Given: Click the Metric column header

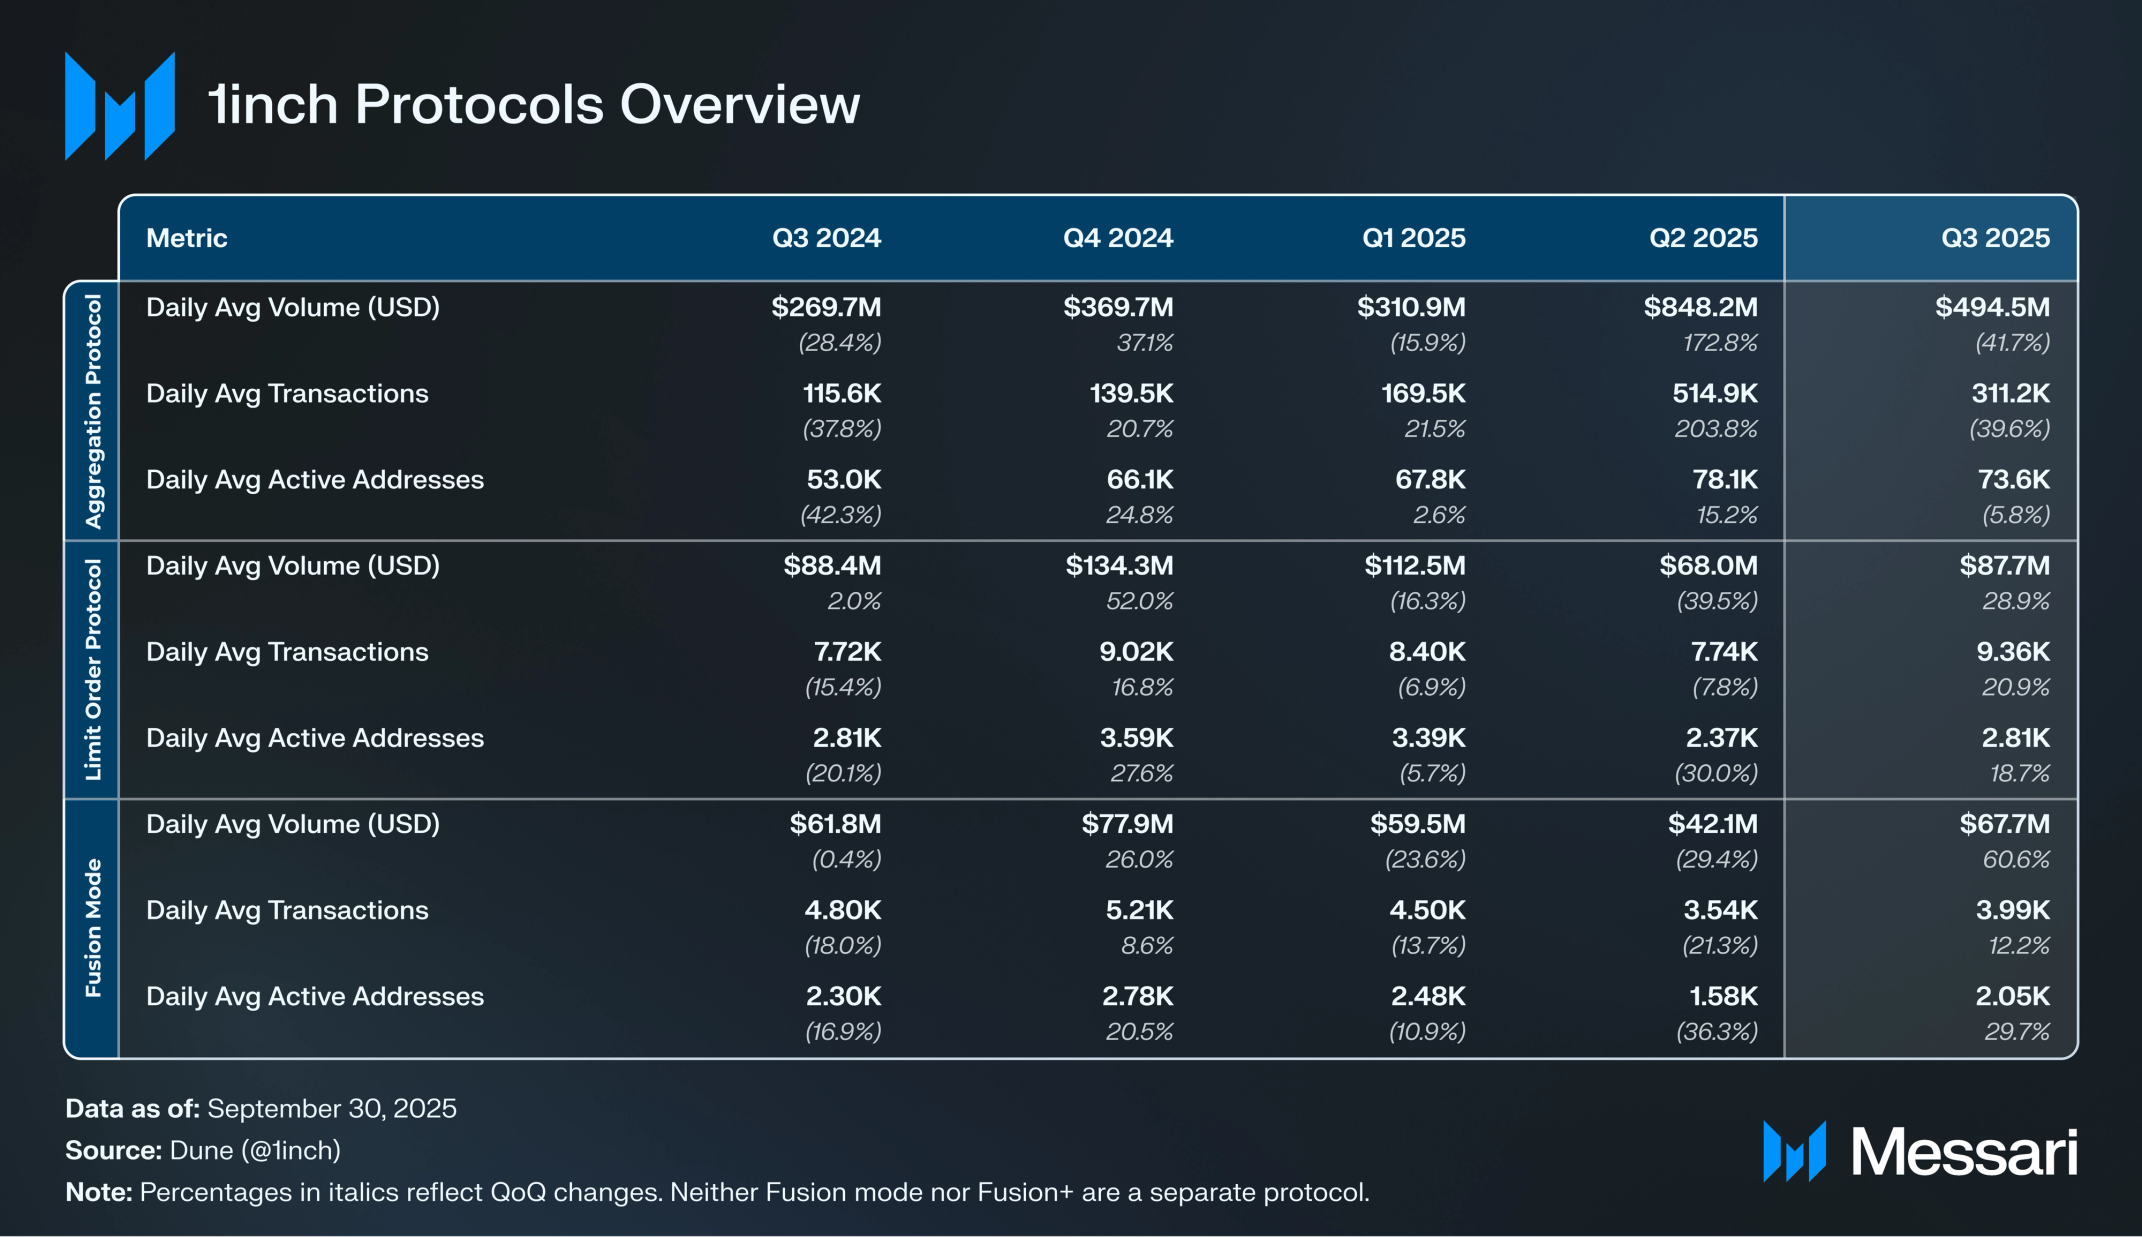Looking at the screenshot, I should pos(187,238).
